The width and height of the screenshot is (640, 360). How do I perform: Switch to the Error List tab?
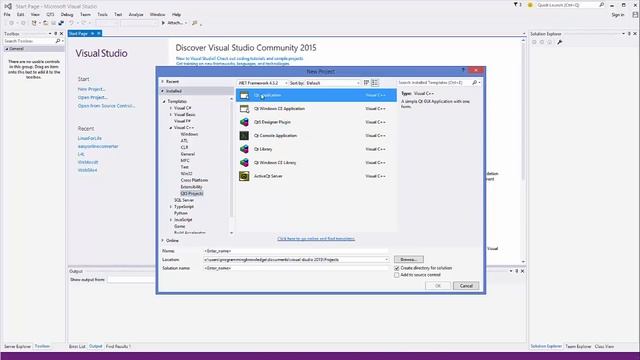pos(77,347)
